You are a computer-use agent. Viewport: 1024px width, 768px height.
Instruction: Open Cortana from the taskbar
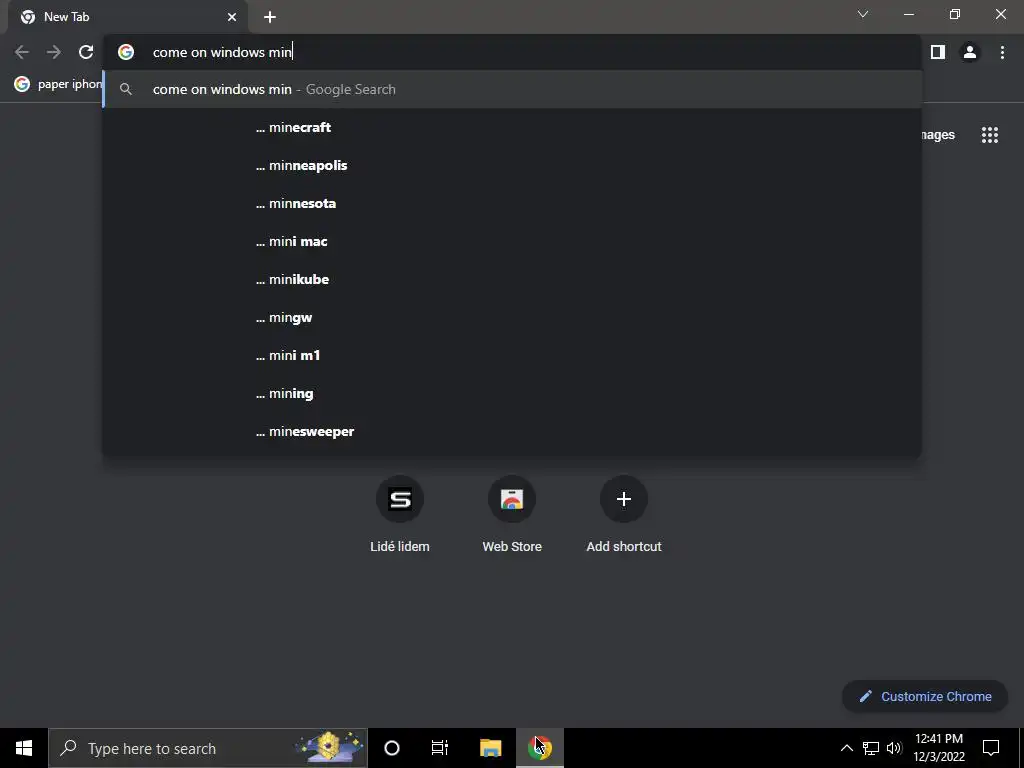(x=391, y=748)
